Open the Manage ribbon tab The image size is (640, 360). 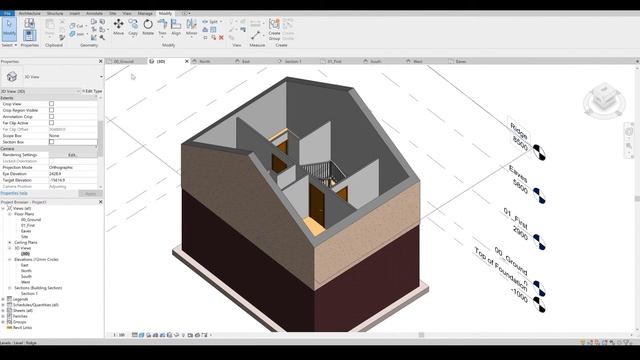144,13
